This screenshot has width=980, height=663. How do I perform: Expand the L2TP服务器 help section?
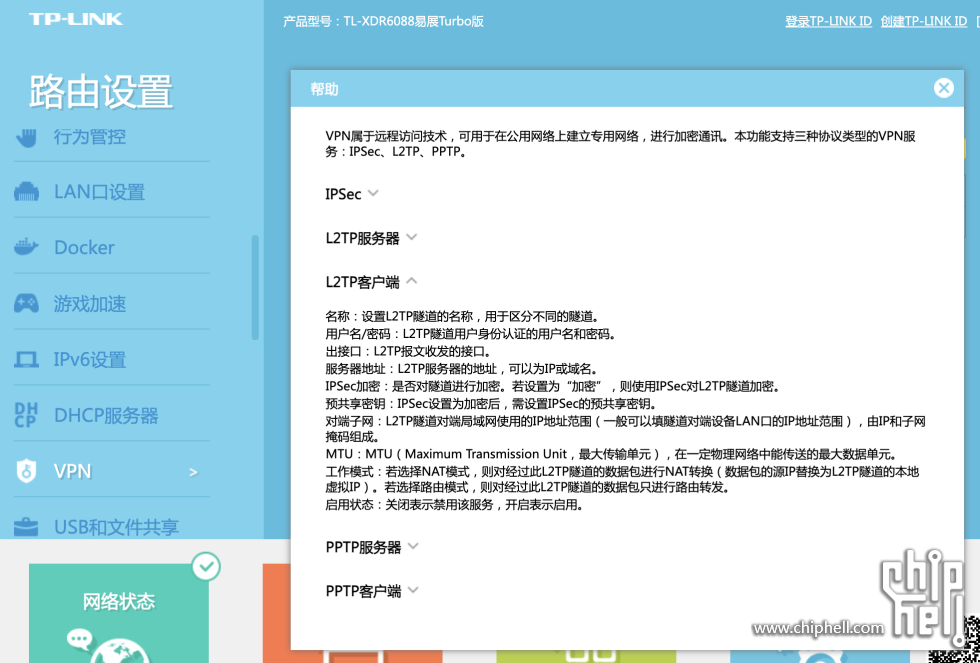[371, 238]
